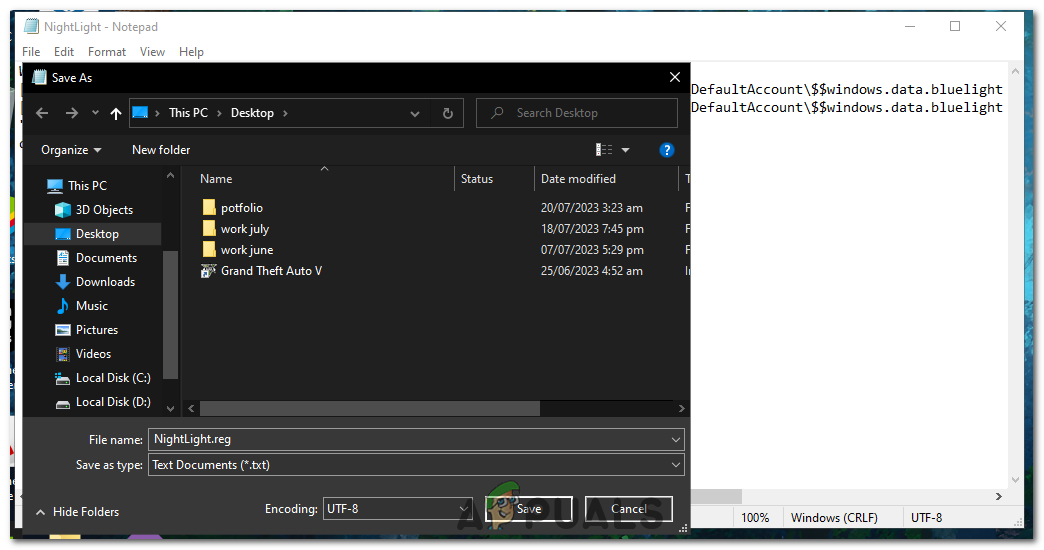The width and height of the screenshot is (1044, 550).
Task: Select Local Disk (D:) drive
Action: [x=113, y=402]
